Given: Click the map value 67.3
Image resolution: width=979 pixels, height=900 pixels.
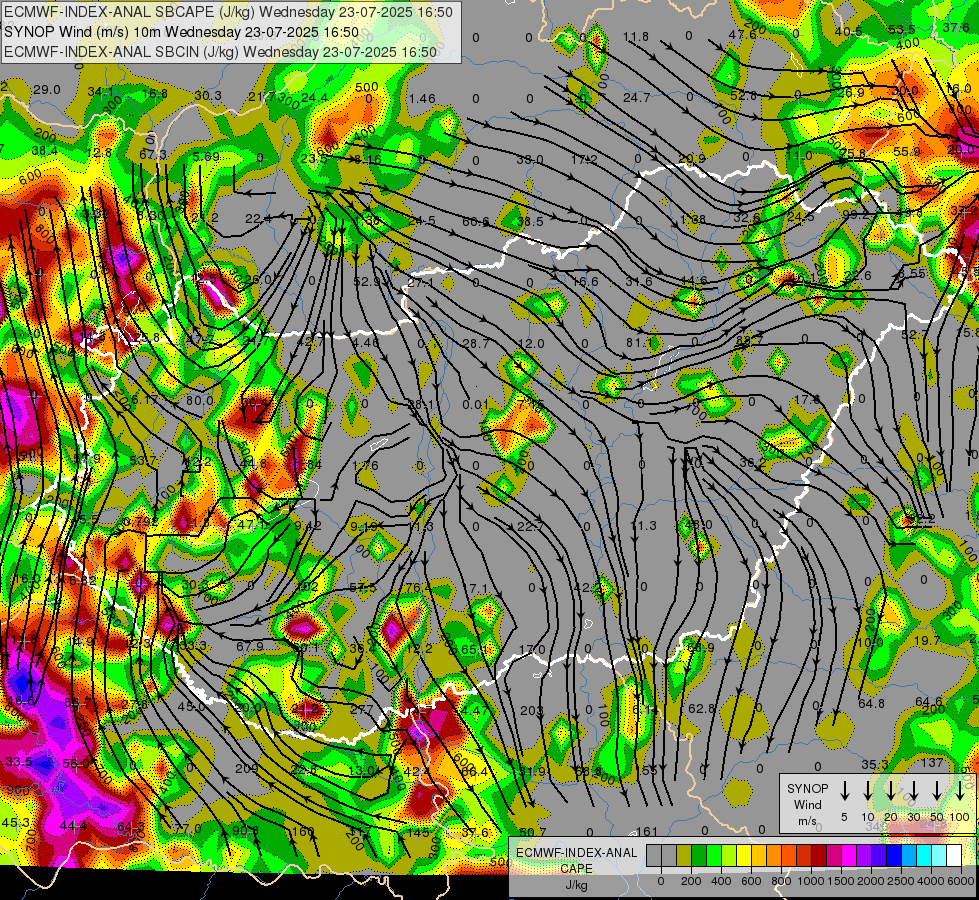Looking at the screenshot, I should click(153, 154).
